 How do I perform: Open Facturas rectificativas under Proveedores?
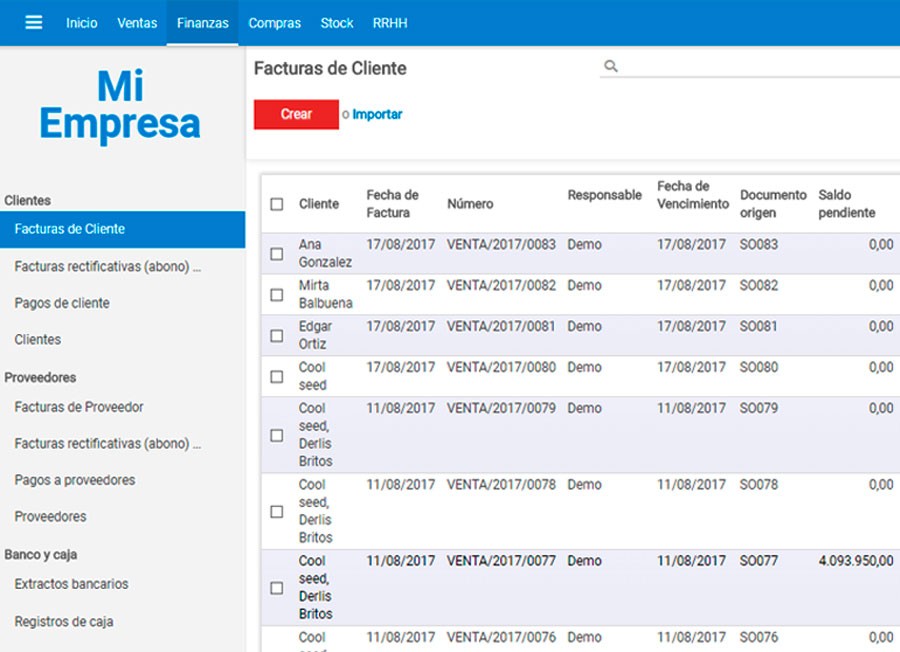[107, 444]
